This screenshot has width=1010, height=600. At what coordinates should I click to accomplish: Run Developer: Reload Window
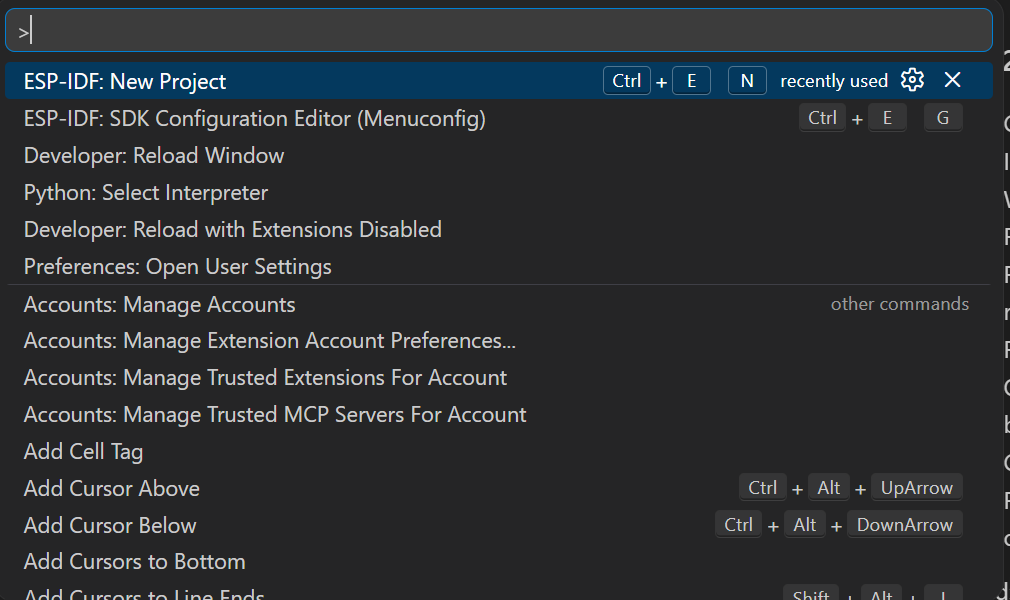[x=499, y=155]
